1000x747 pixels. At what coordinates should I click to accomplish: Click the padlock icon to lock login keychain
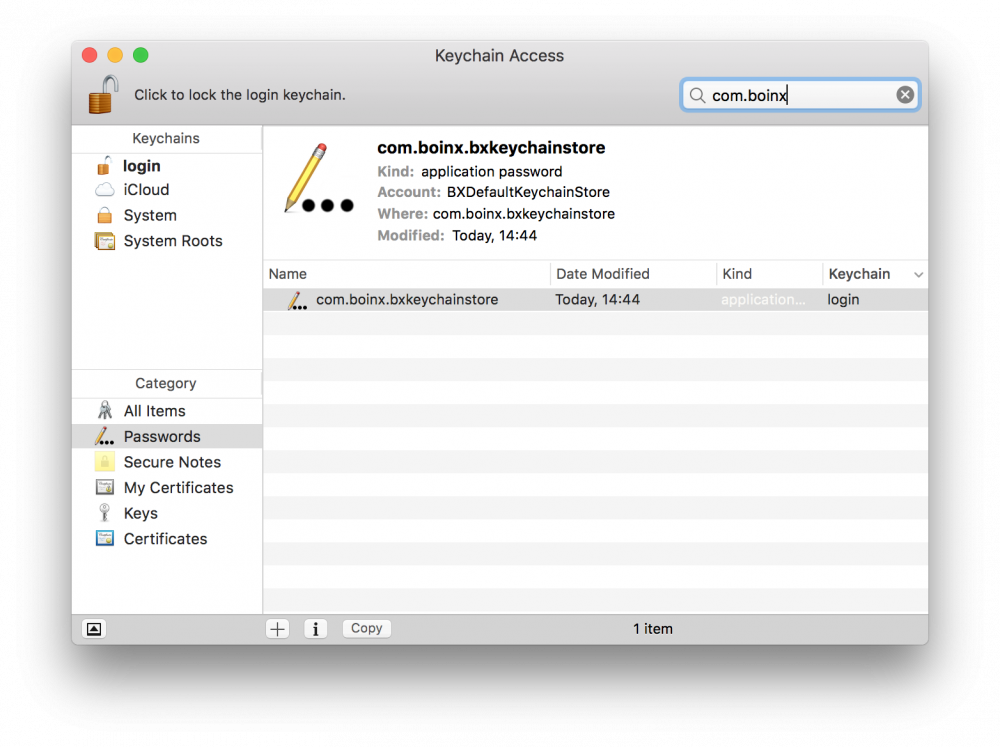103,94
